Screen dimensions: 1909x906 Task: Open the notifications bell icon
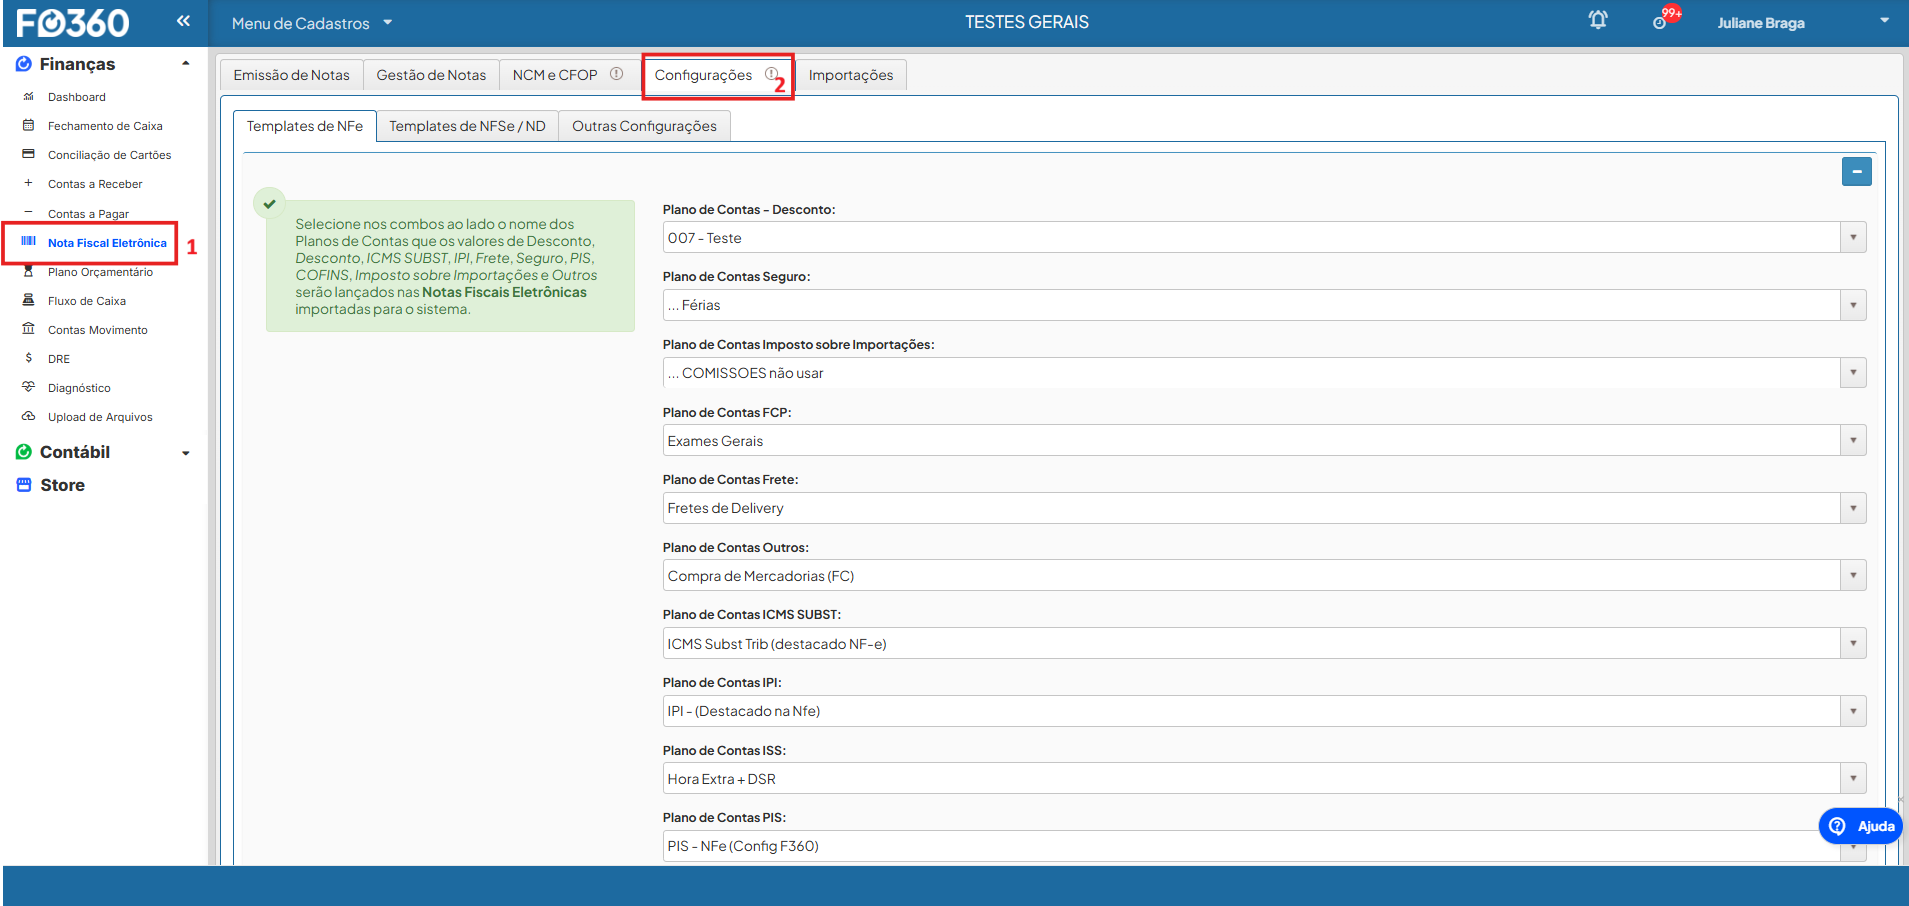1598,20
